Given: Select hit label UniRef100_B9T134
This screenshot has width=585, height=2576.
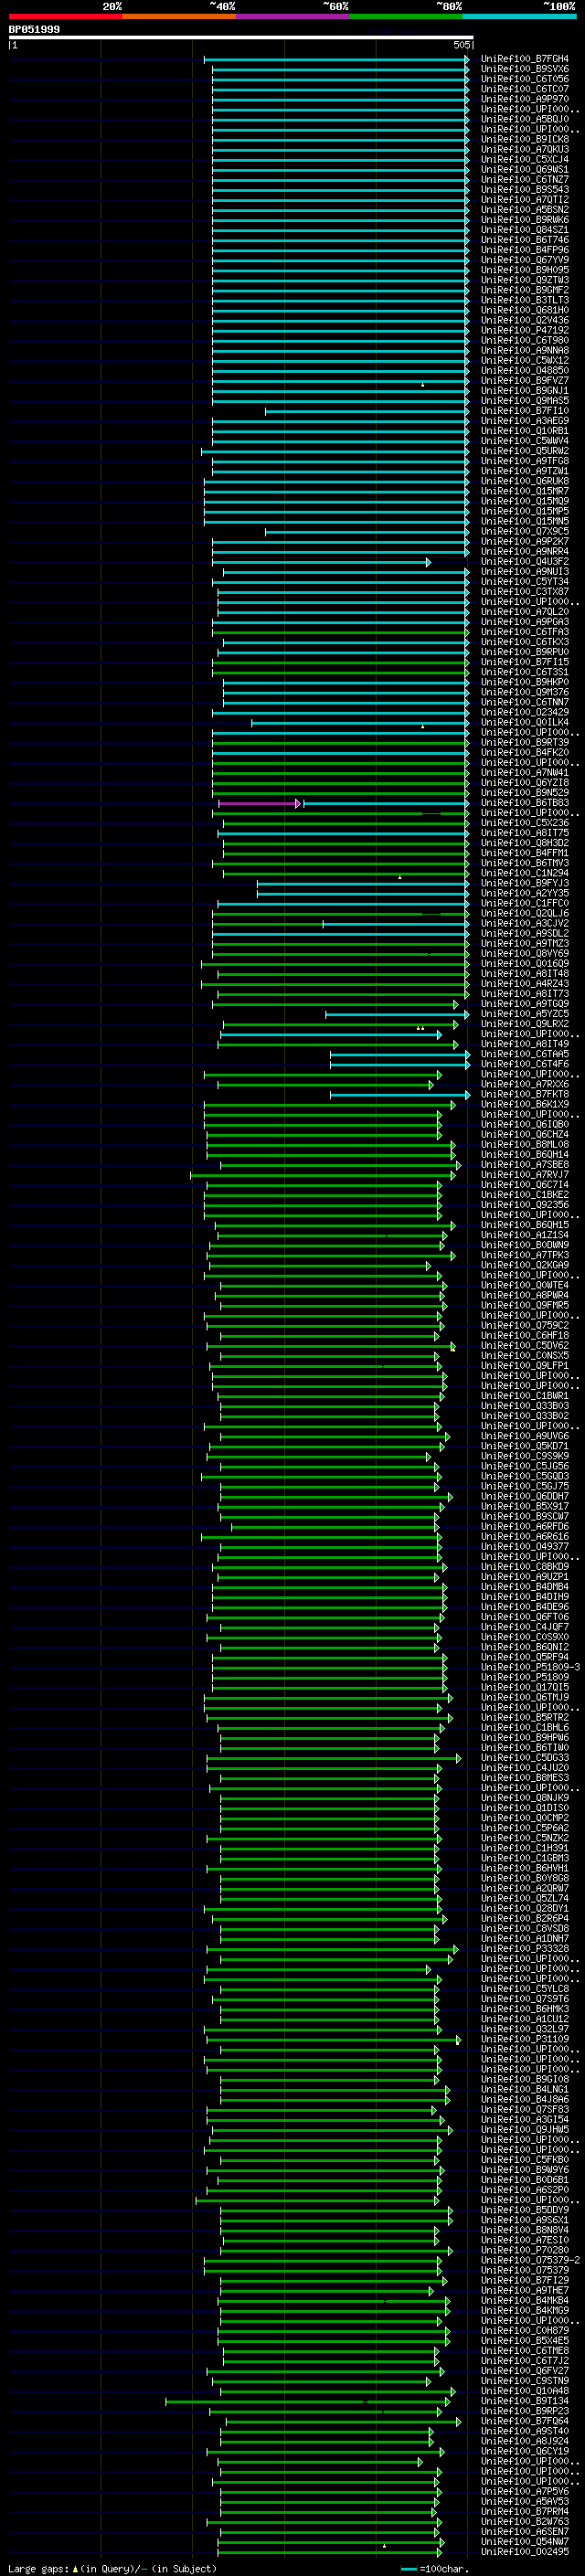Looking at the screenshot, I should [x=525, y=2400].
